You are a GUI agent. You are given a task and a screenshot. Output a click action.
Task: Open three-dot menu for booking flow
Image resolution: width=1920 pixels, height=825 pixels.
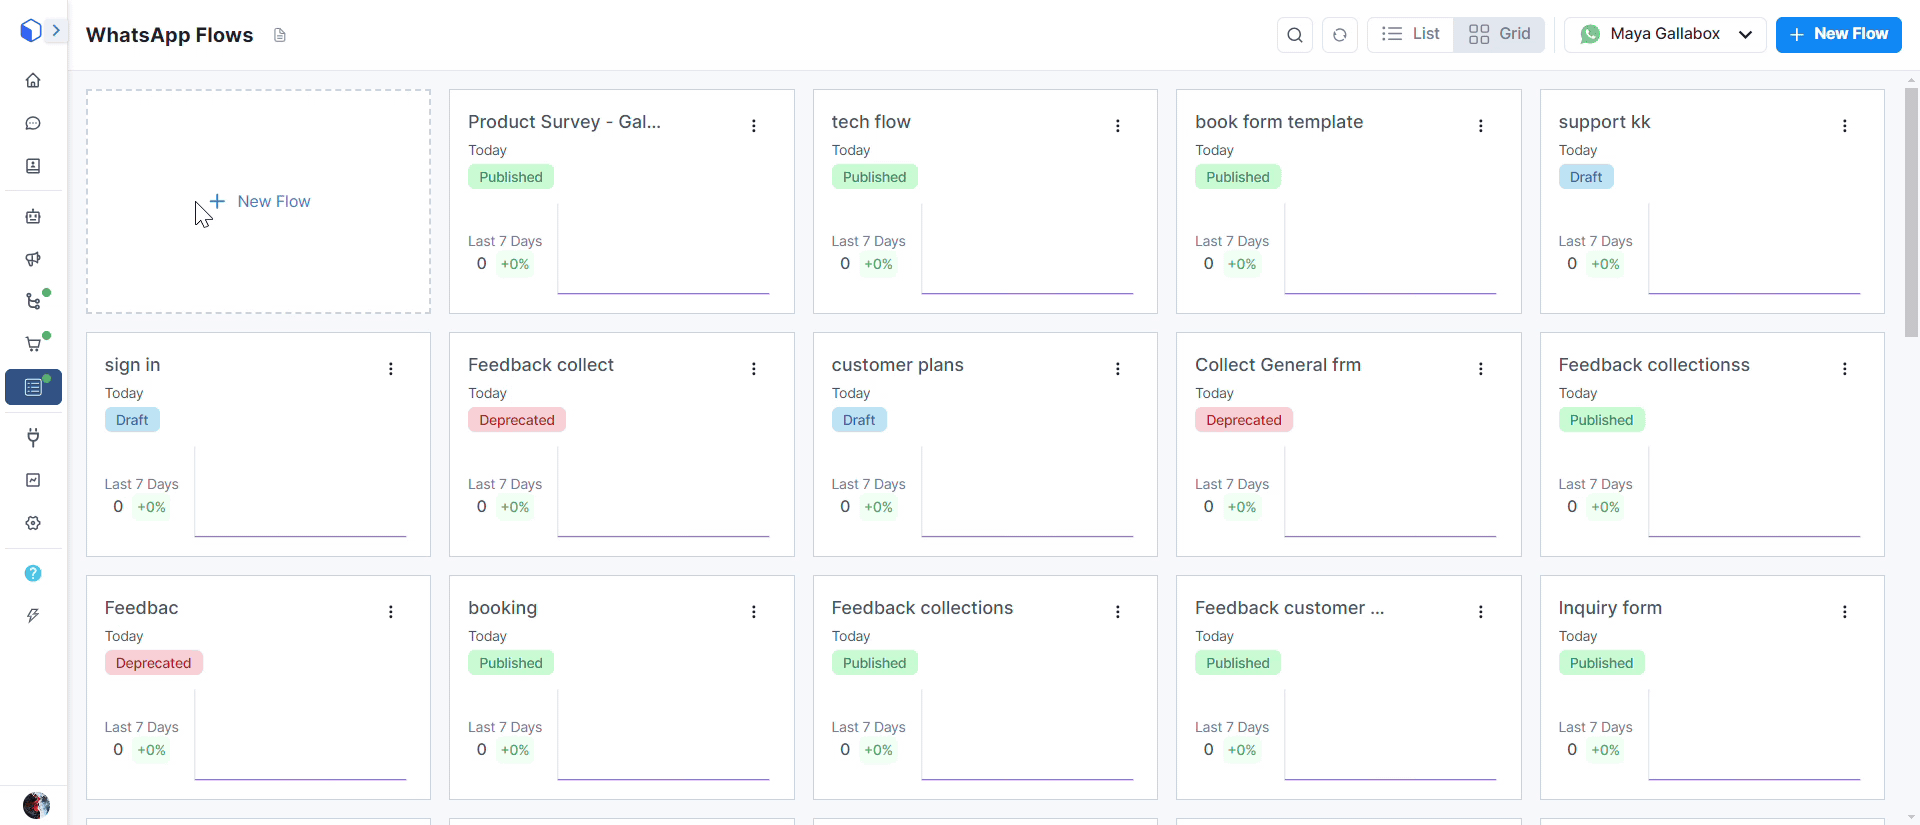pyautogui.click(x=754, y=612)
